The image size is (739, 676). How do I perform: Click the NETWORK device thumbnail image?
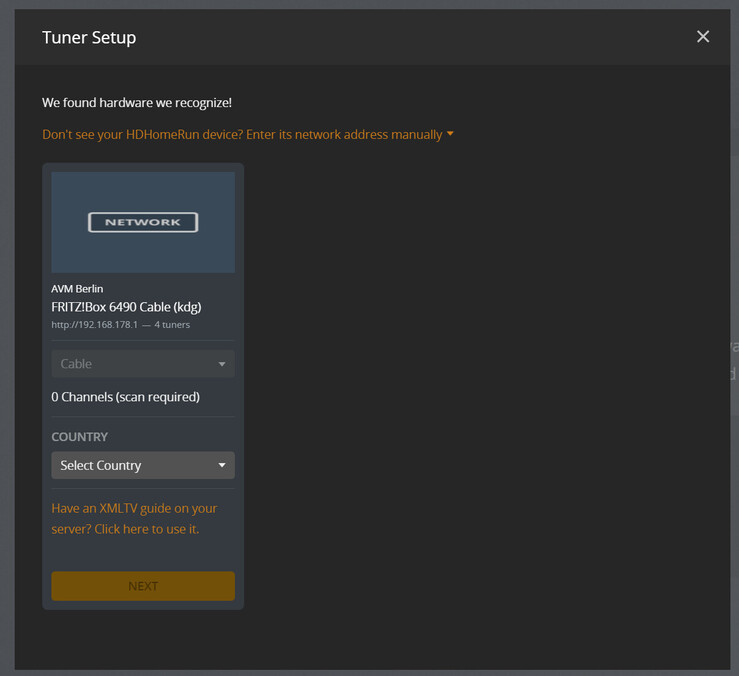(x=143, y=222)
